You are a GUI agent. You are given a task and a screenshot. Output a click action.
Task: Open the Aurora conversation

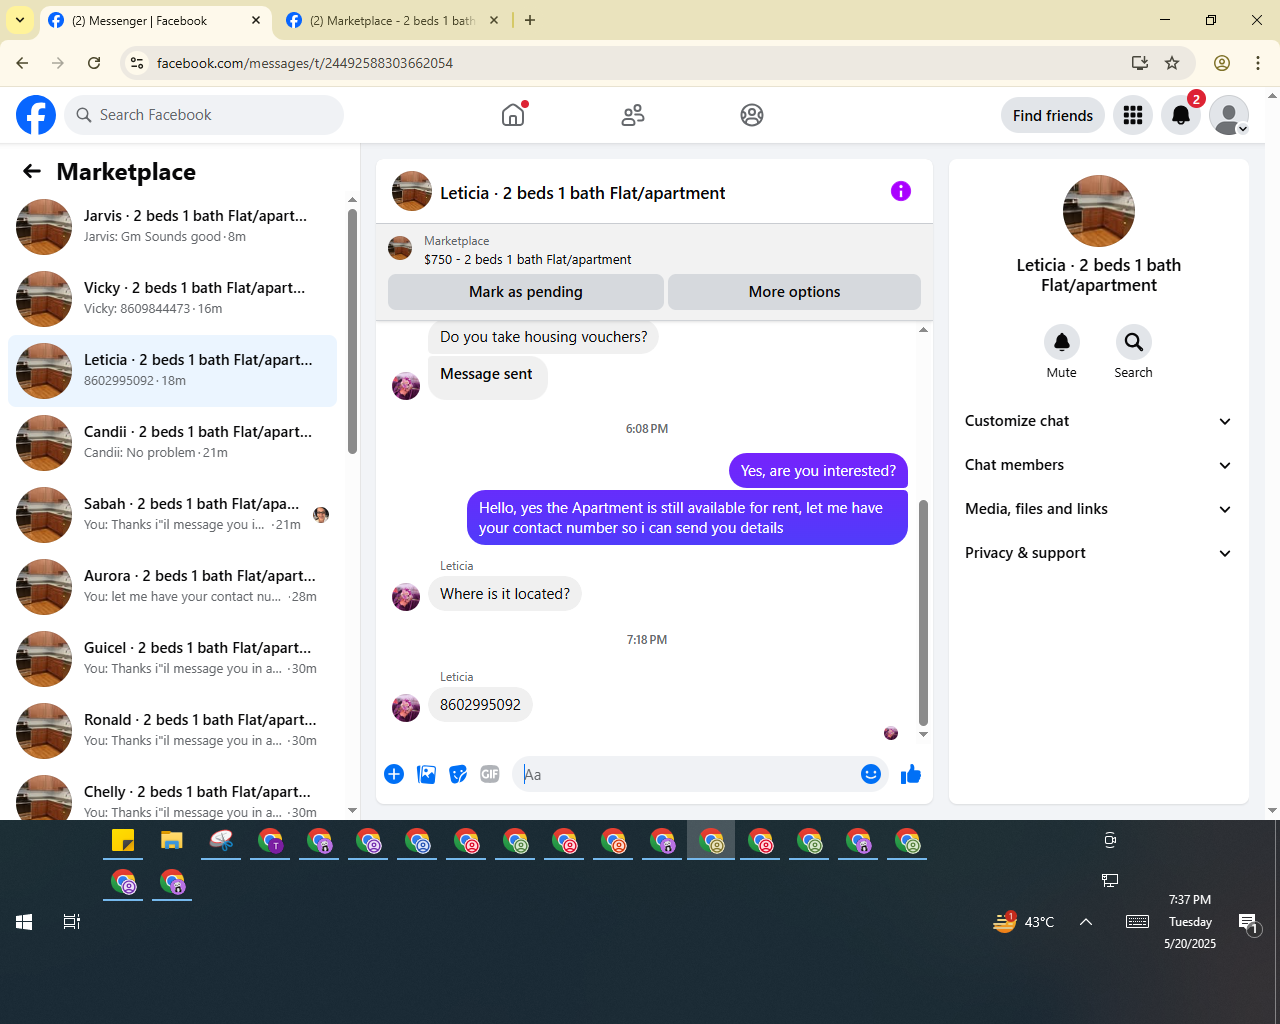[x=172, y=587]
